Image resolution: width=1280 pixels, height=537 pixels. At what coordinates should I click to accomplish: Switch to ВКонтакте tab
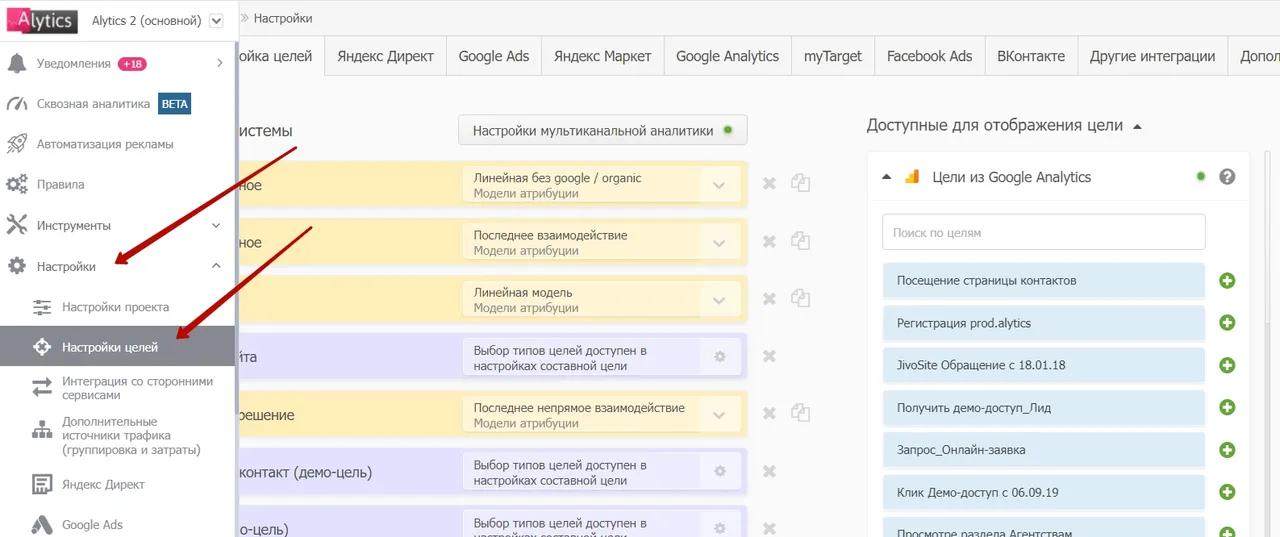(x=1031, y=56)
